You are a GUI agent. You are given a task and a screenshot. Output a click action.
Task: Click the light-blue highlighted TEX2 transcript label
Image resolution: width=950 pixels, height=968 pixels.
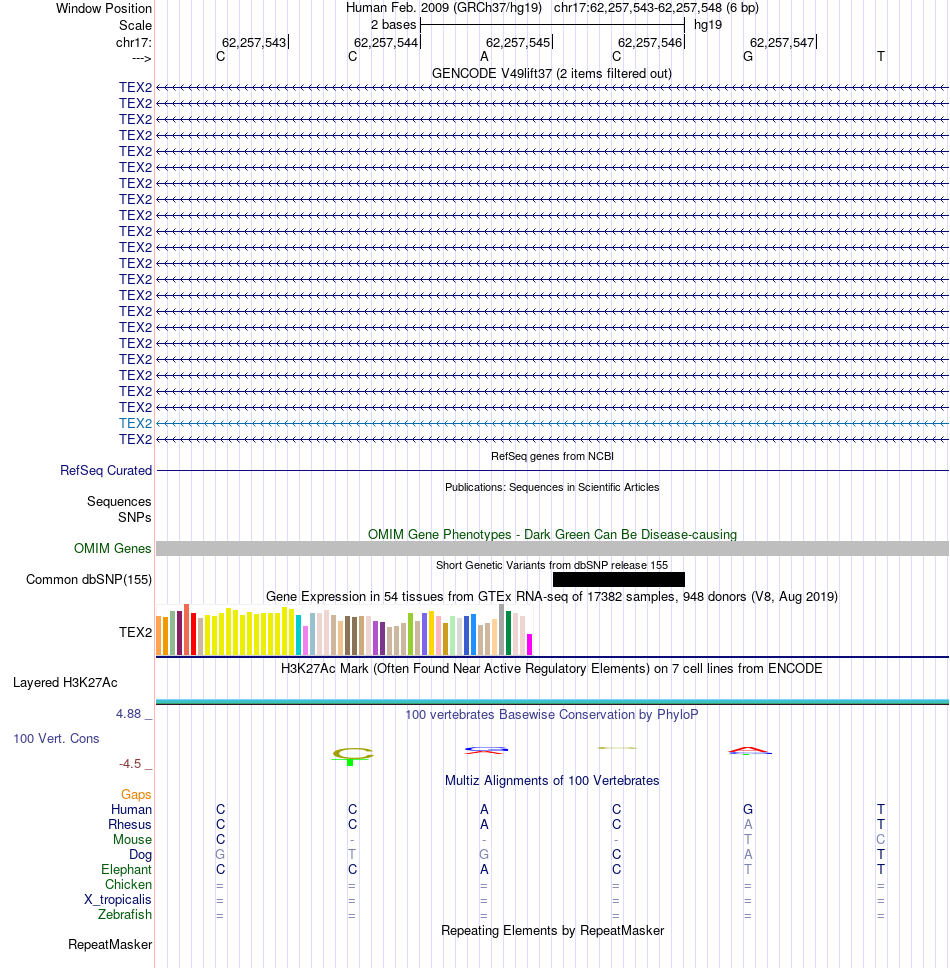pos(135,424)
